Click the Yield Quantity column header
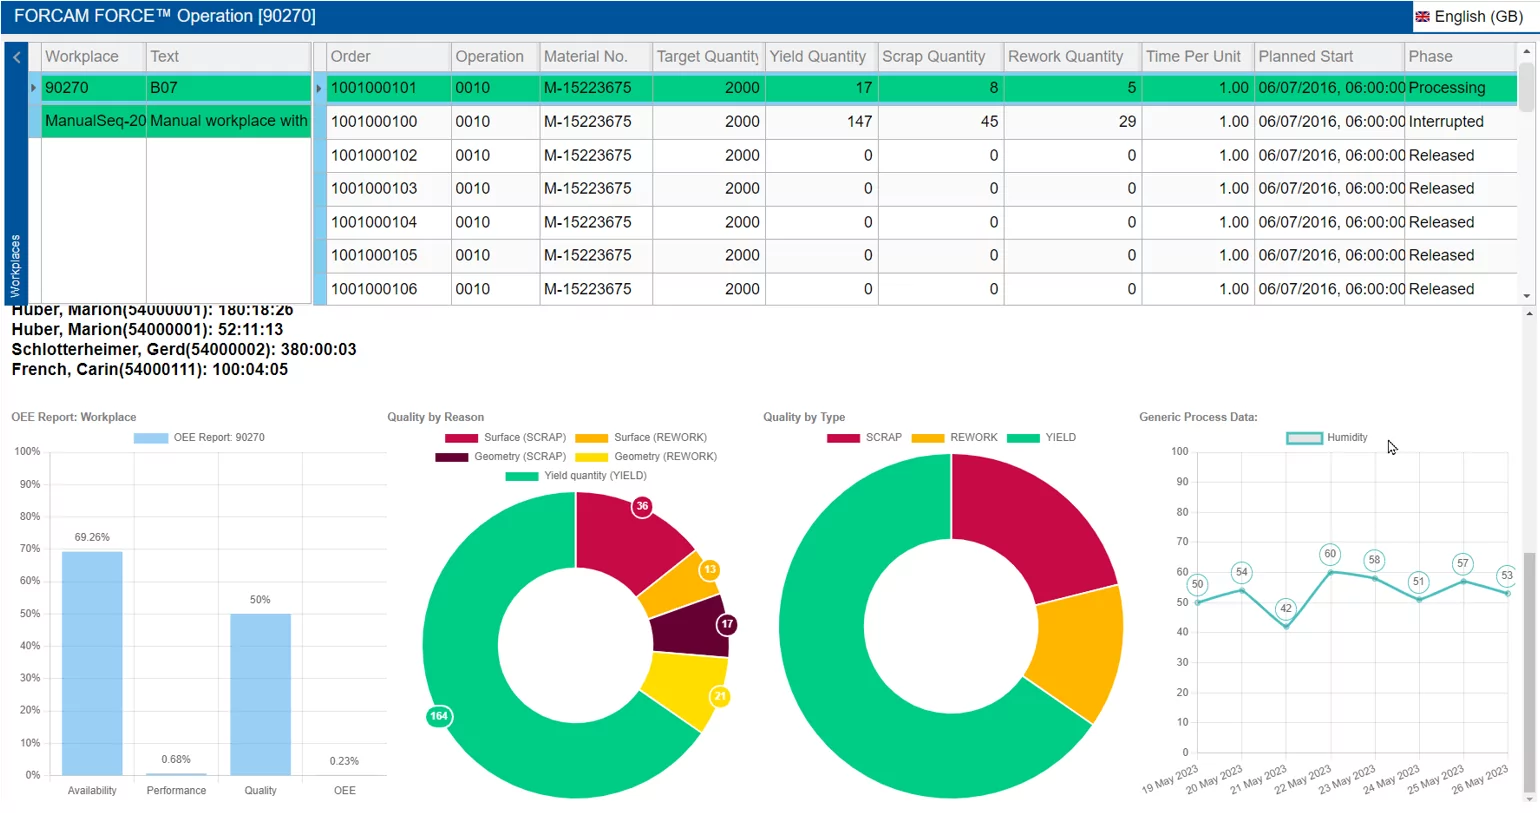The image size is (1540, 813). pyautogui.click(x=817, y=57)
